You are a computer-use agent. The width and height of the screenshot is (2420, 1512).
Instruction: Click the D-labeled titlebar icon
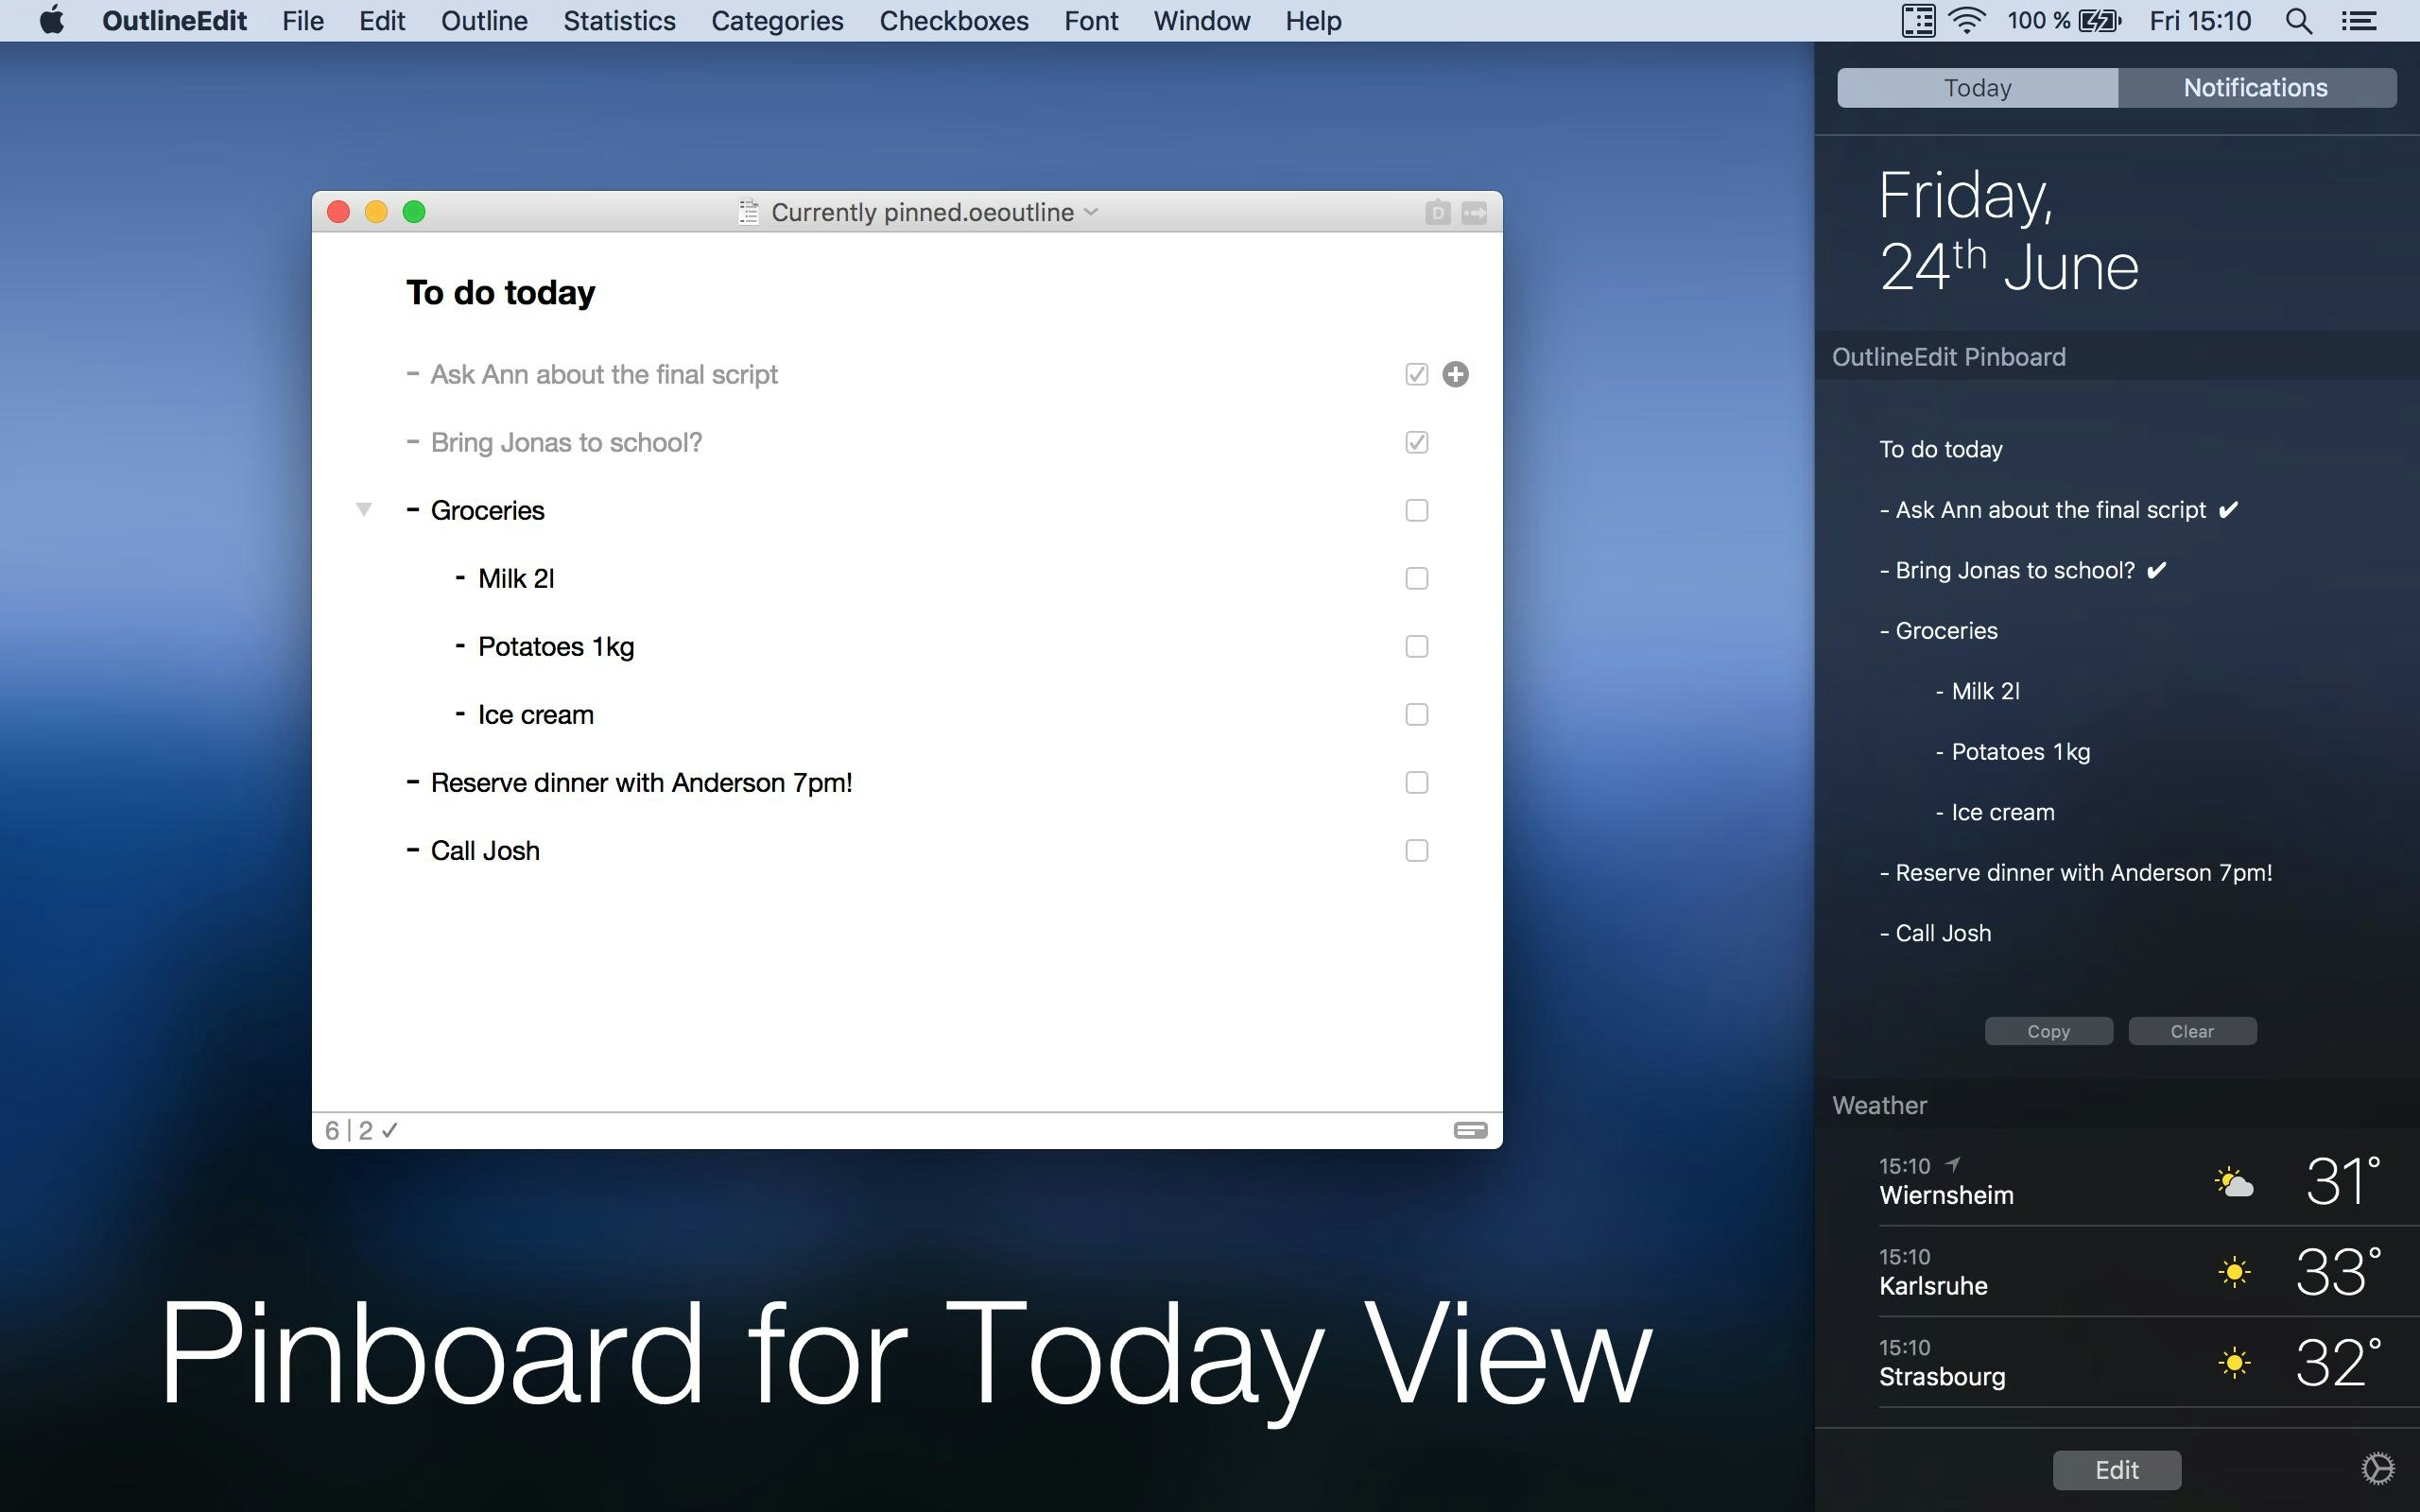pos(1437,212)
